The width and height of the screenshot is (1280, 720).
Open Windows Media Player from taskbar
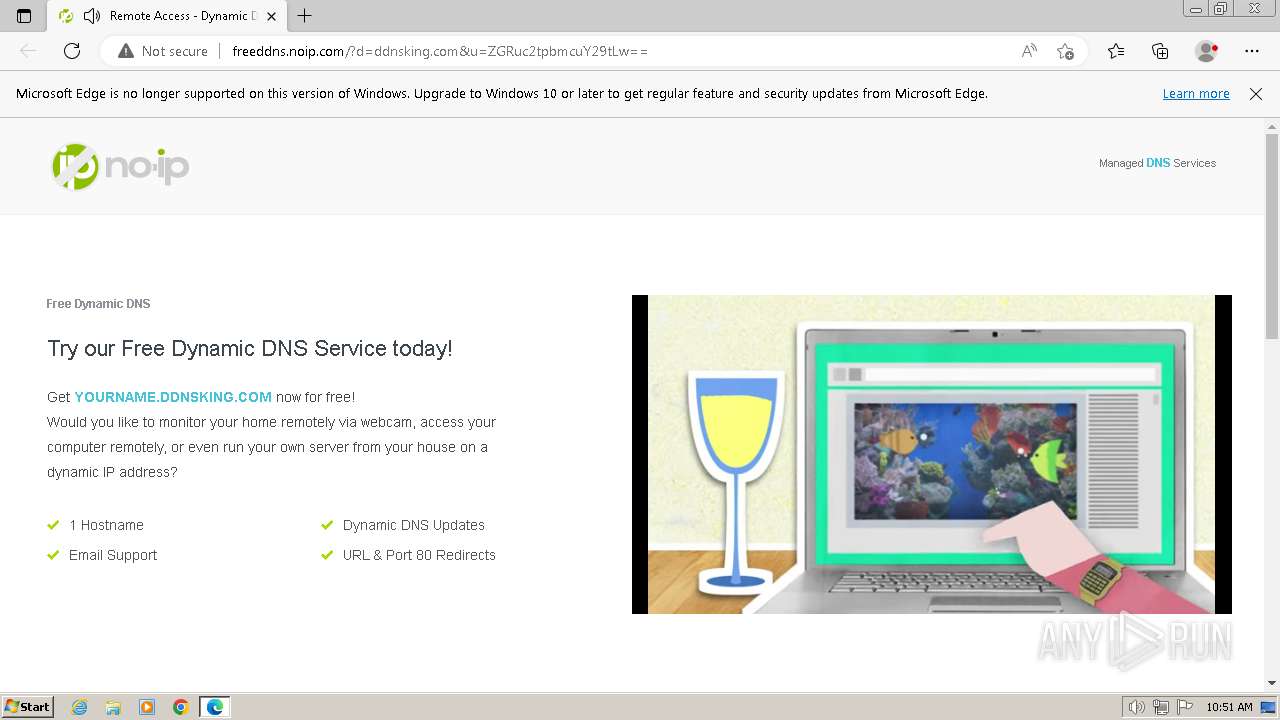[x=147, y=707]
